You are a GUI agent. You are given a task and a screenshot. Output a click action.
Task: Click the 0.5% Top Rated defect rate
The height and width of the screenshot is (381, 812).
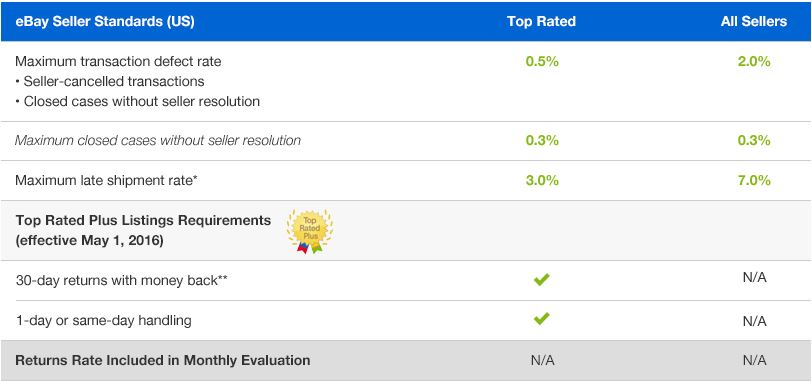tap(542, 61)
